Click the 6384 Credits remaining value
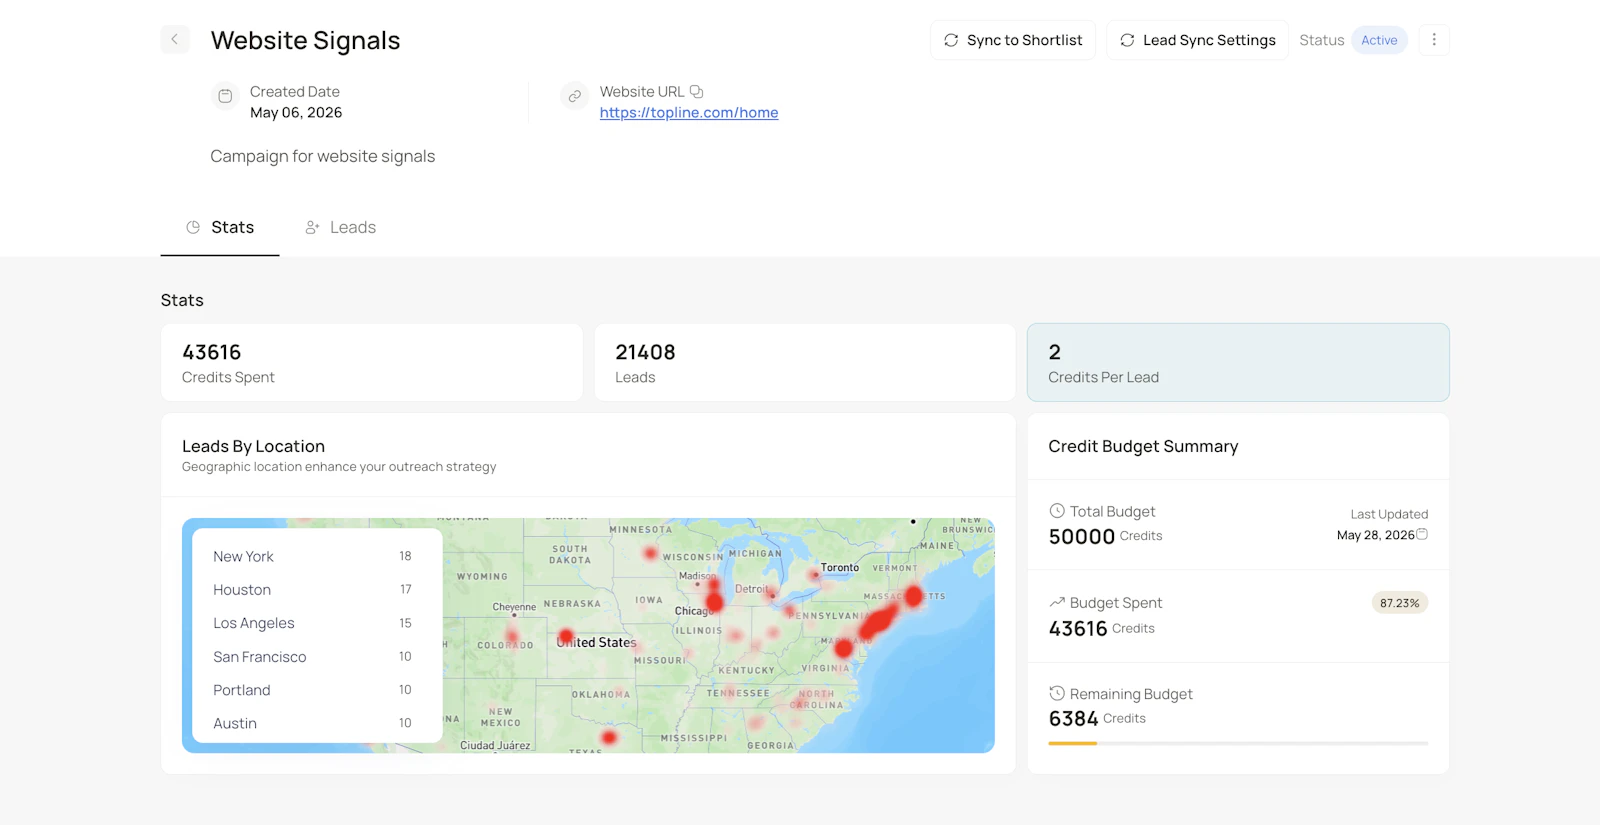 1097,719
